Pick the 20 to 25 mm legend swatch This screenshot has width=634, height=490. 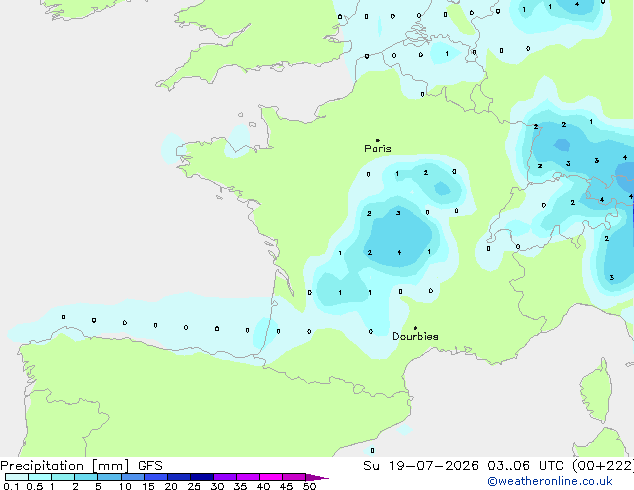click(179, 477)
